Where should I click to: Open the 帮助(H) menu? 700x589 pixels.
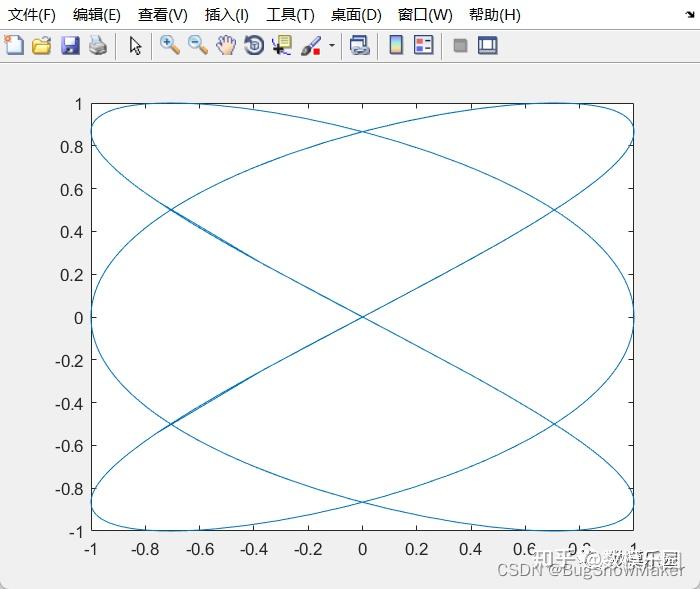click(x=495, y=15)
